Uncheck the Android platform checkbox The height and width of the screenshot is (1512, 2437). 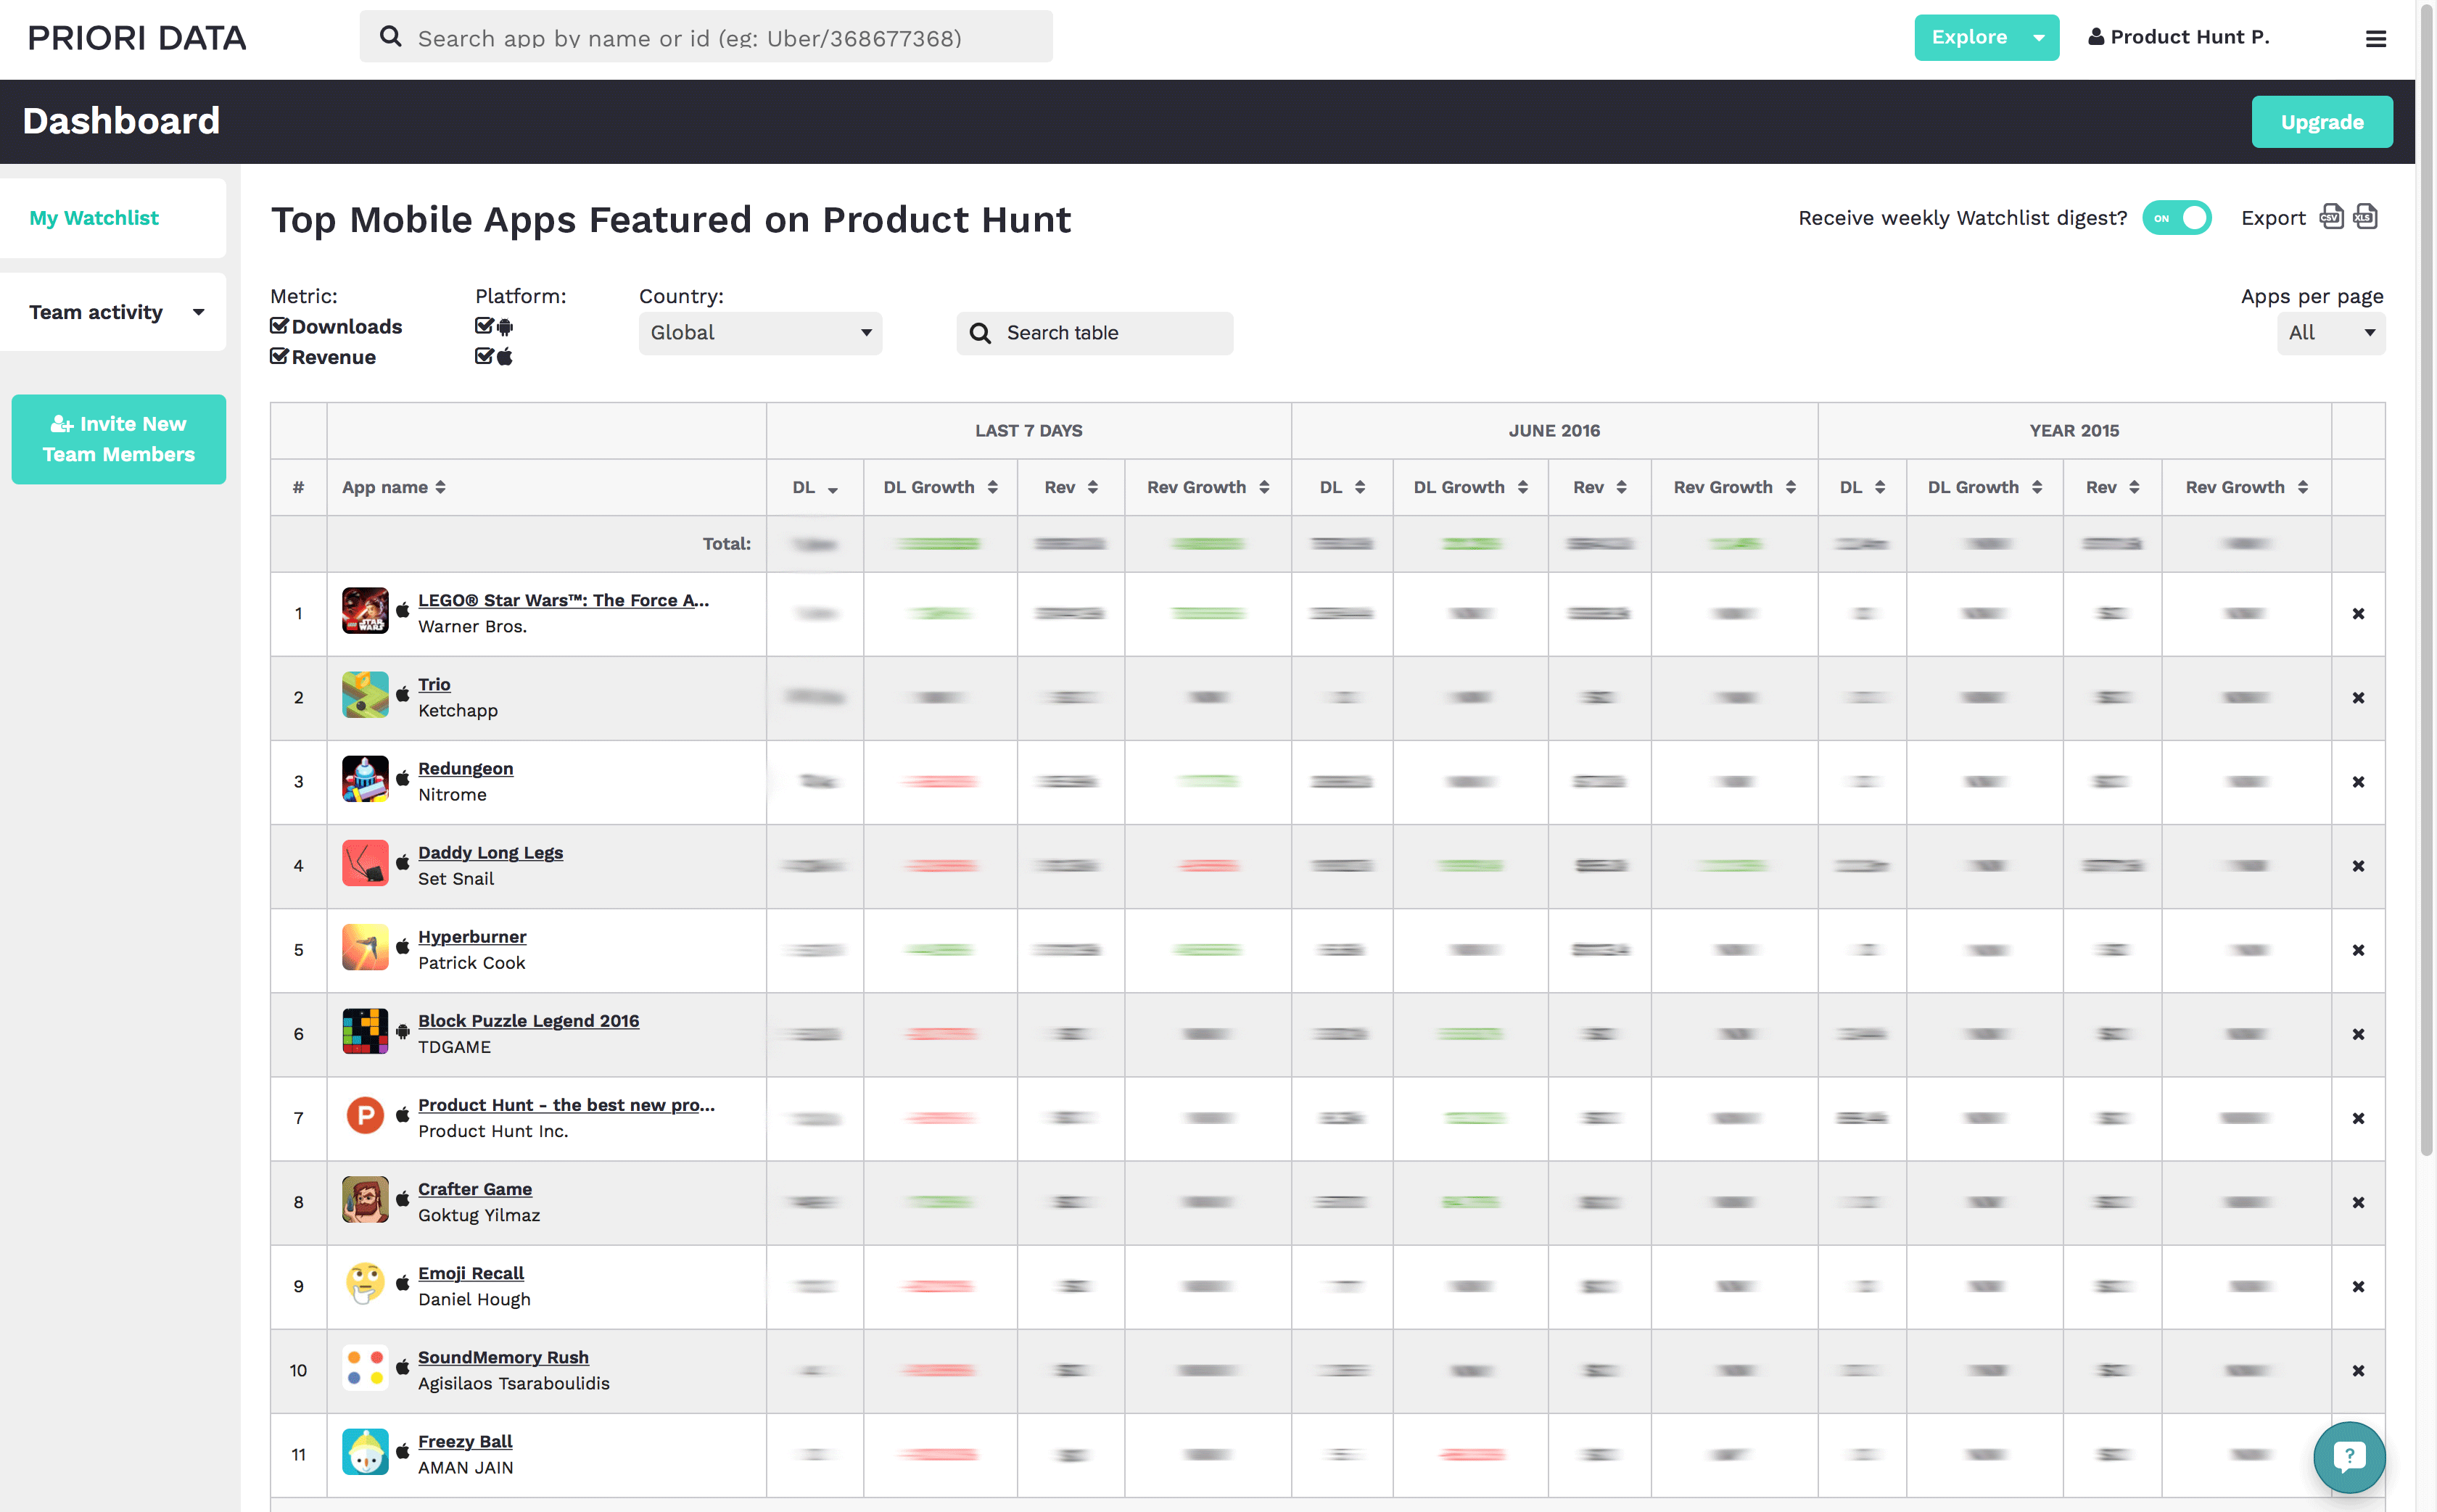pyautogui.click(x=484, y=326)
